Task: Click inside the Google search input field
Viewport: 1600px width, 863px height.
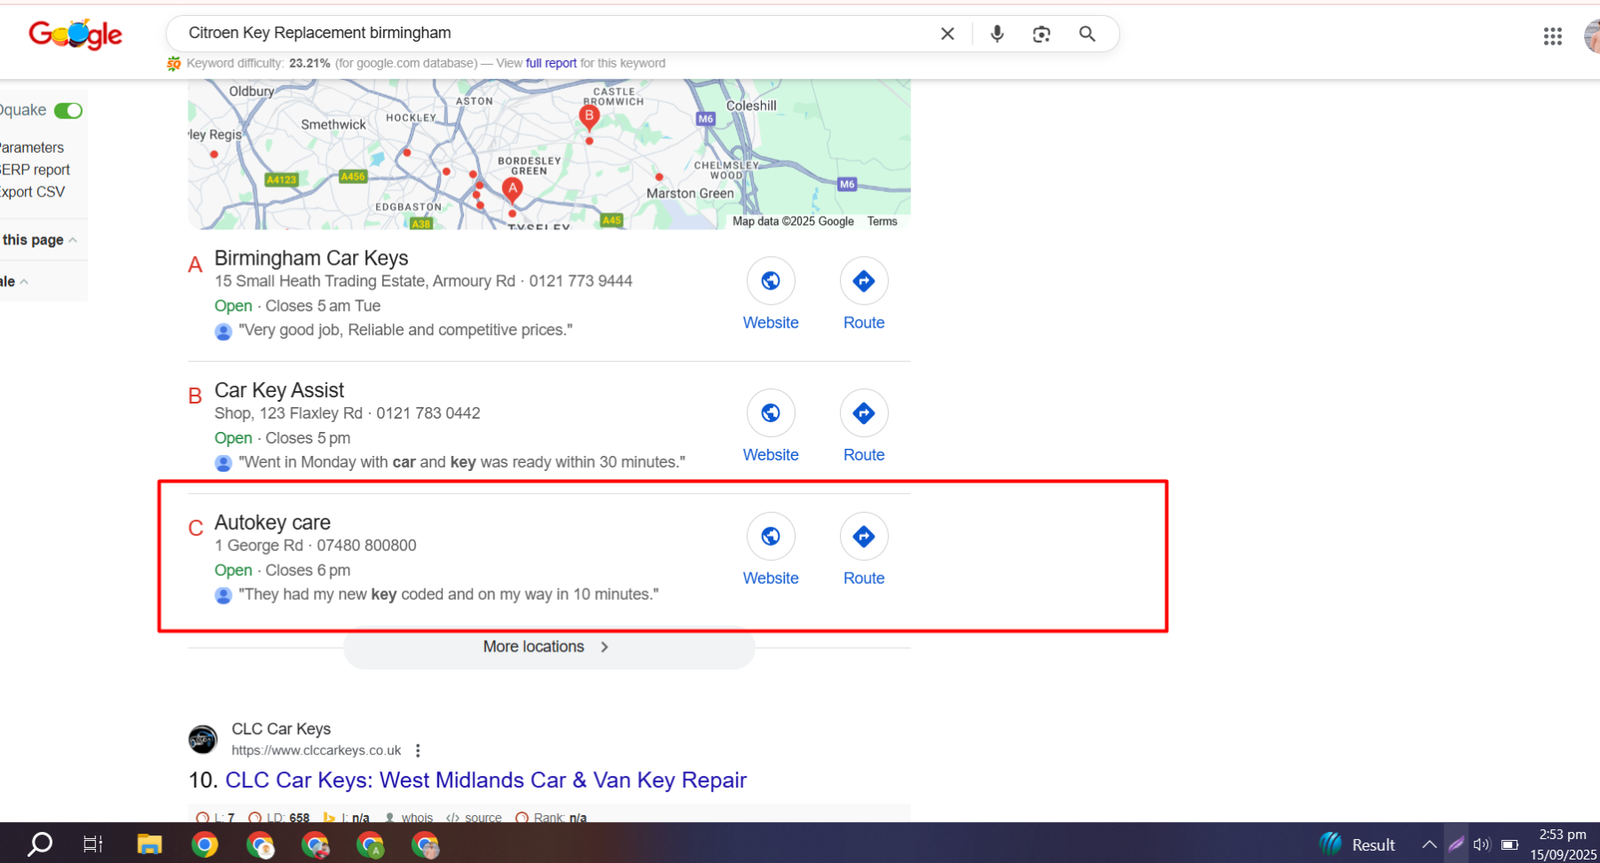Action: click(x=550, y=34)
